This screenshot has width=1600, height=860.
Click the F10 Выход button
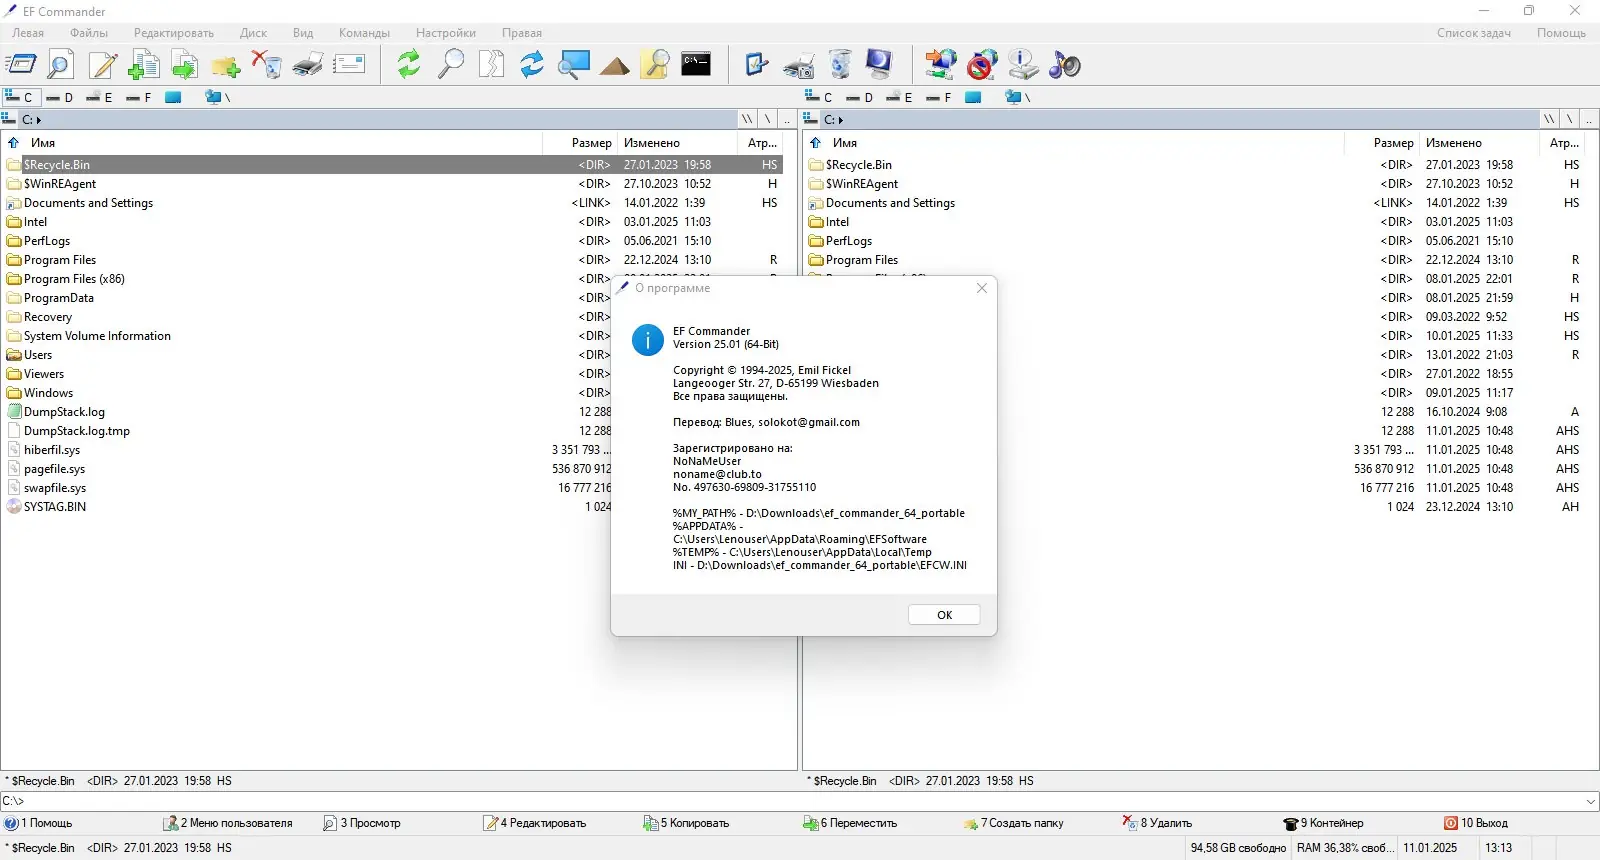(x=1475, y=823)
